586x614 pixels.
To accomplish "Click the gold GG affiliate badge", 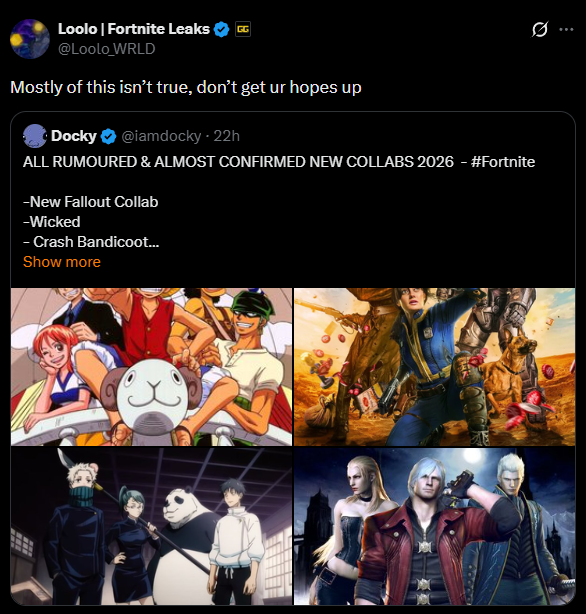I will coord(243,29).
